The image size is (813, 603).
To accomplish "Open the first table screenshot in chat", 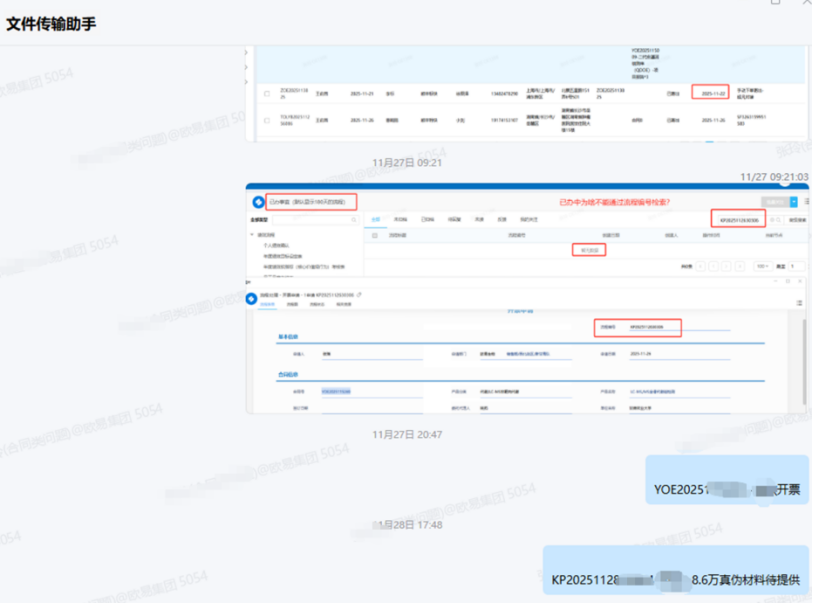I will pos(527,94).
